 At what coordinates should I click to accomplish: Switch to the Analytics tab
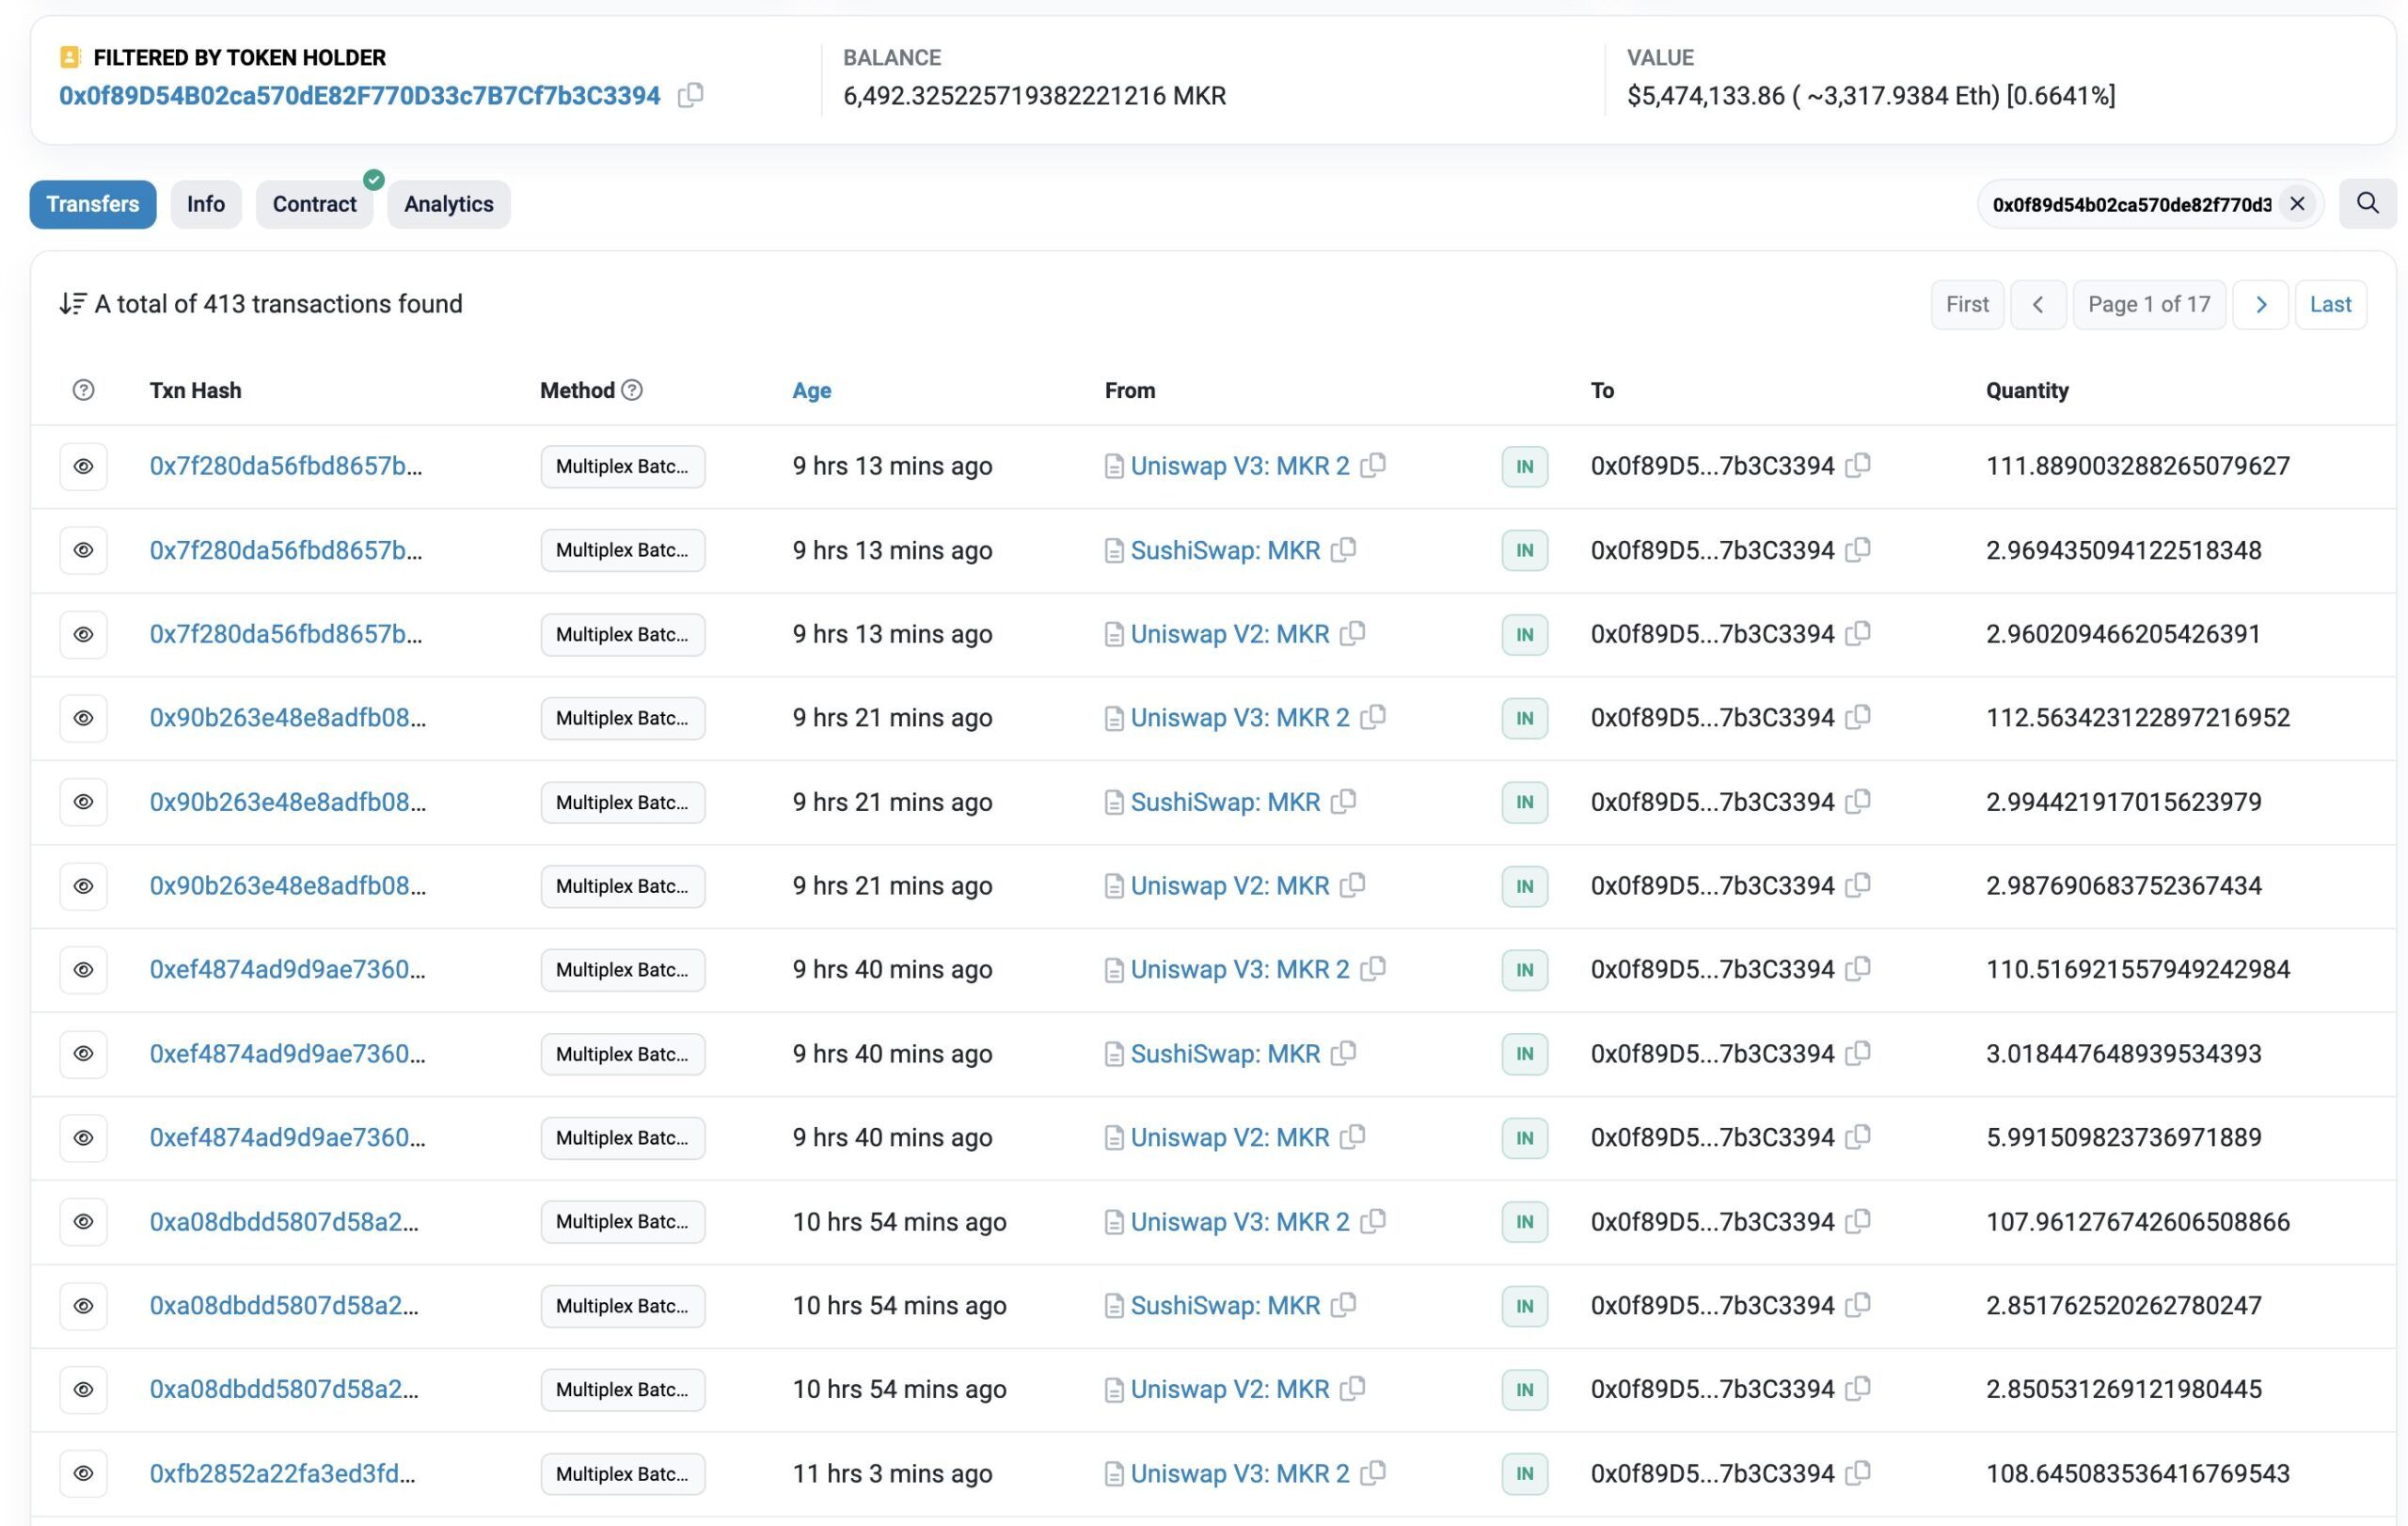click(448, 204)
